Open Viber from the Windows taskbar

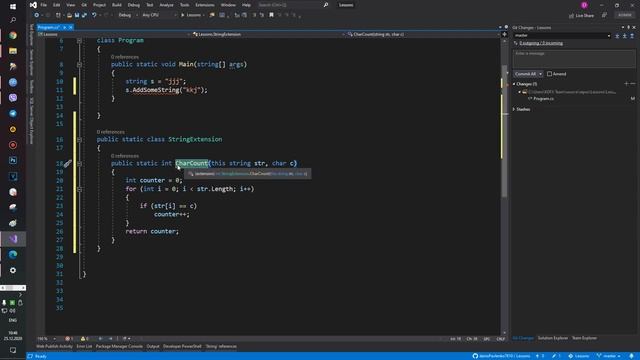[x=13, y=98]
